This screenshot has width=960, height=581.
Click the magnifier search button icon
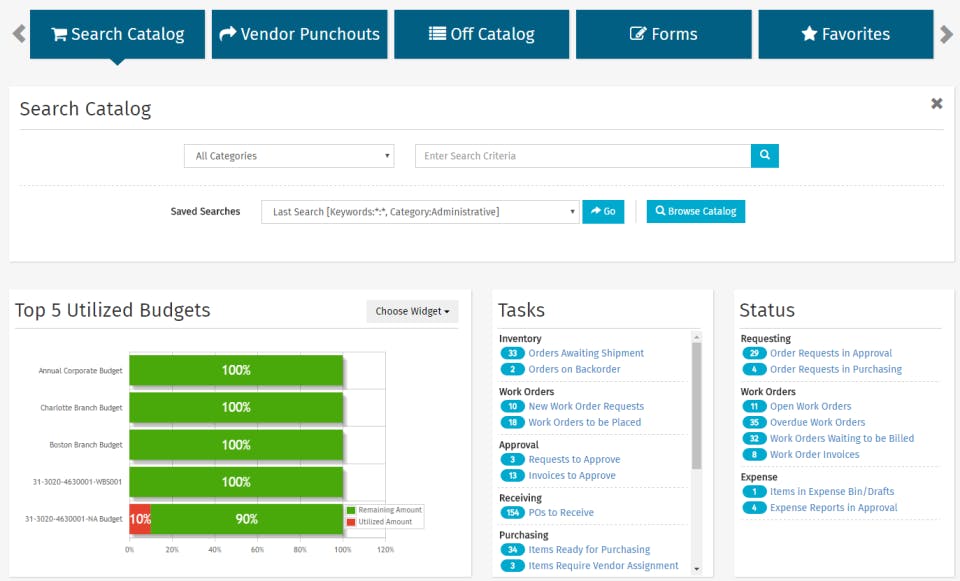764,156
